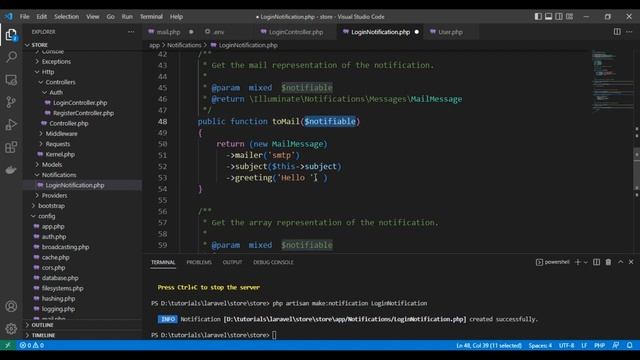Open the Help menu
640x360 pixels.
click(x=176, y=17)
